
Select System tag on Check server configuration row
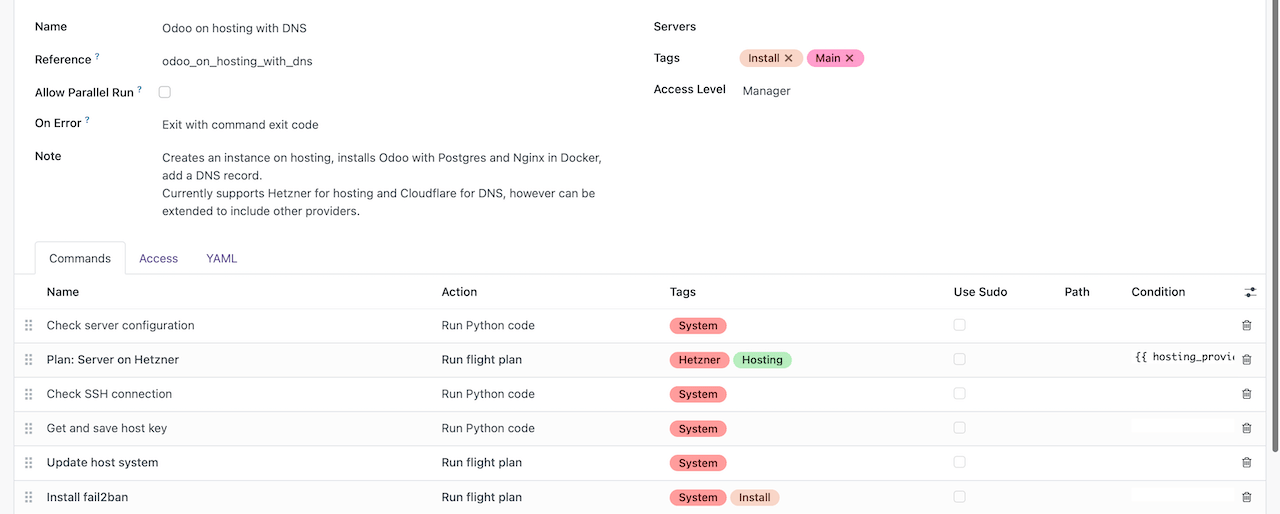698,326
